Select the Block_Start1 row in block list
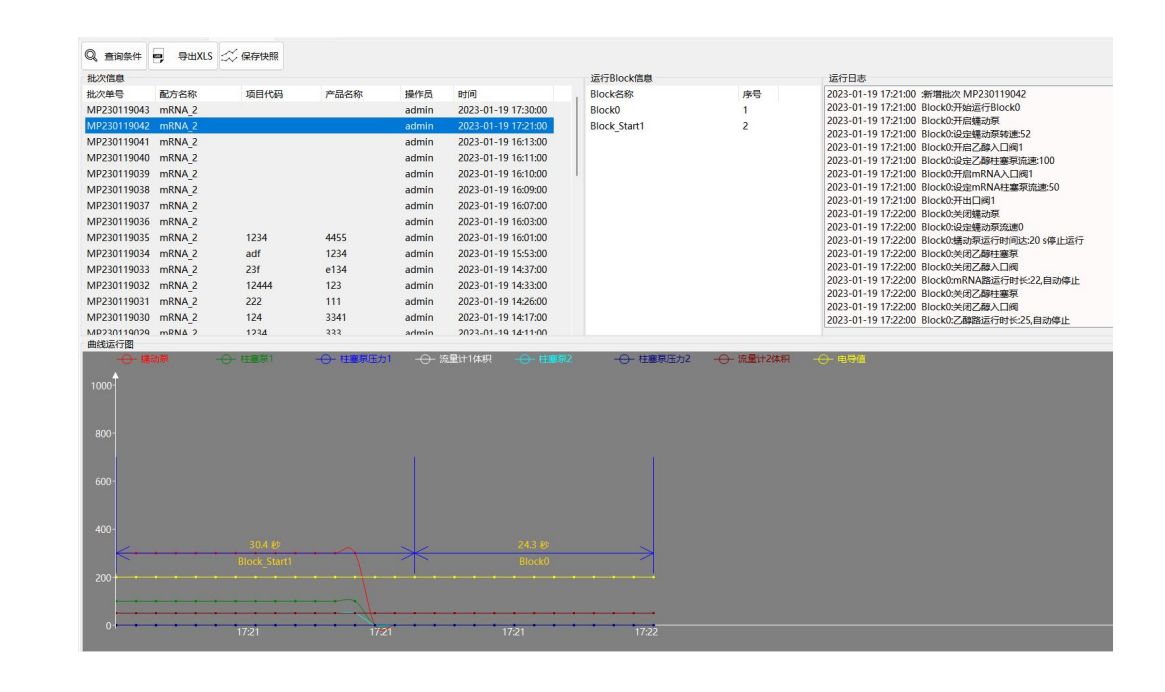Image resolution: width=1165 pixels, height=692 pixels. click(x=617, y=126)
